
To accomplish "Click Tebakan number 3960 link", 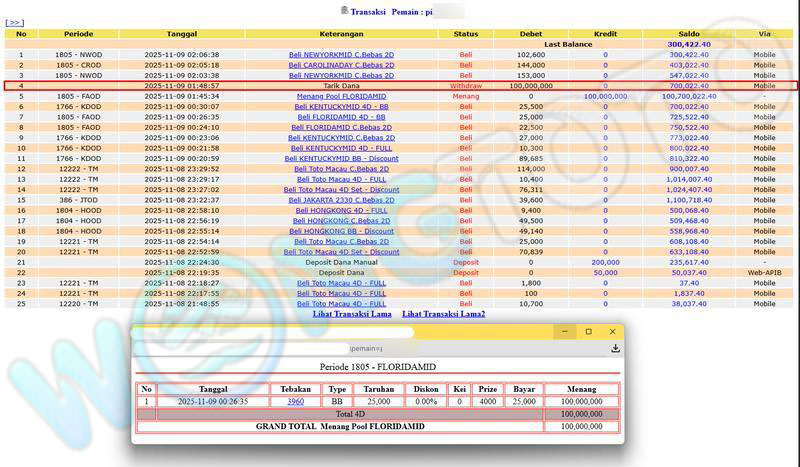I will point(295,401).
